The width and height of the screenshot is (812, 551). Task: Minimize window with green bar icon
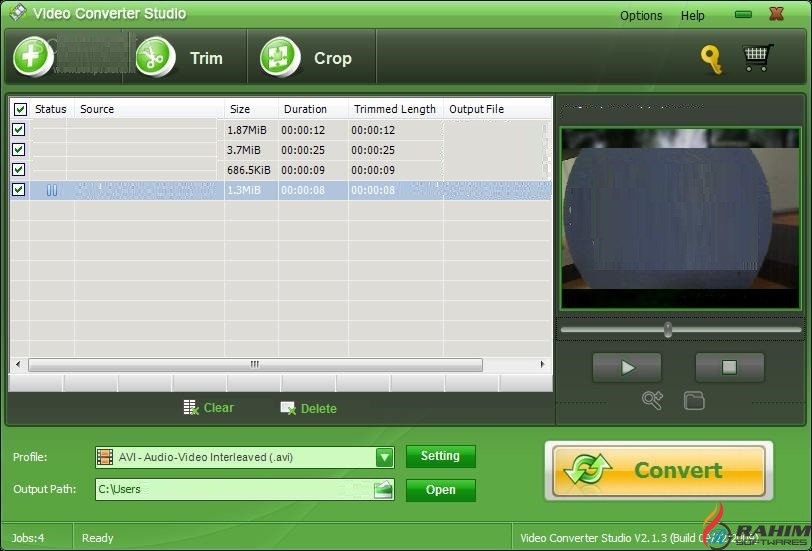[x=743, y=14]
